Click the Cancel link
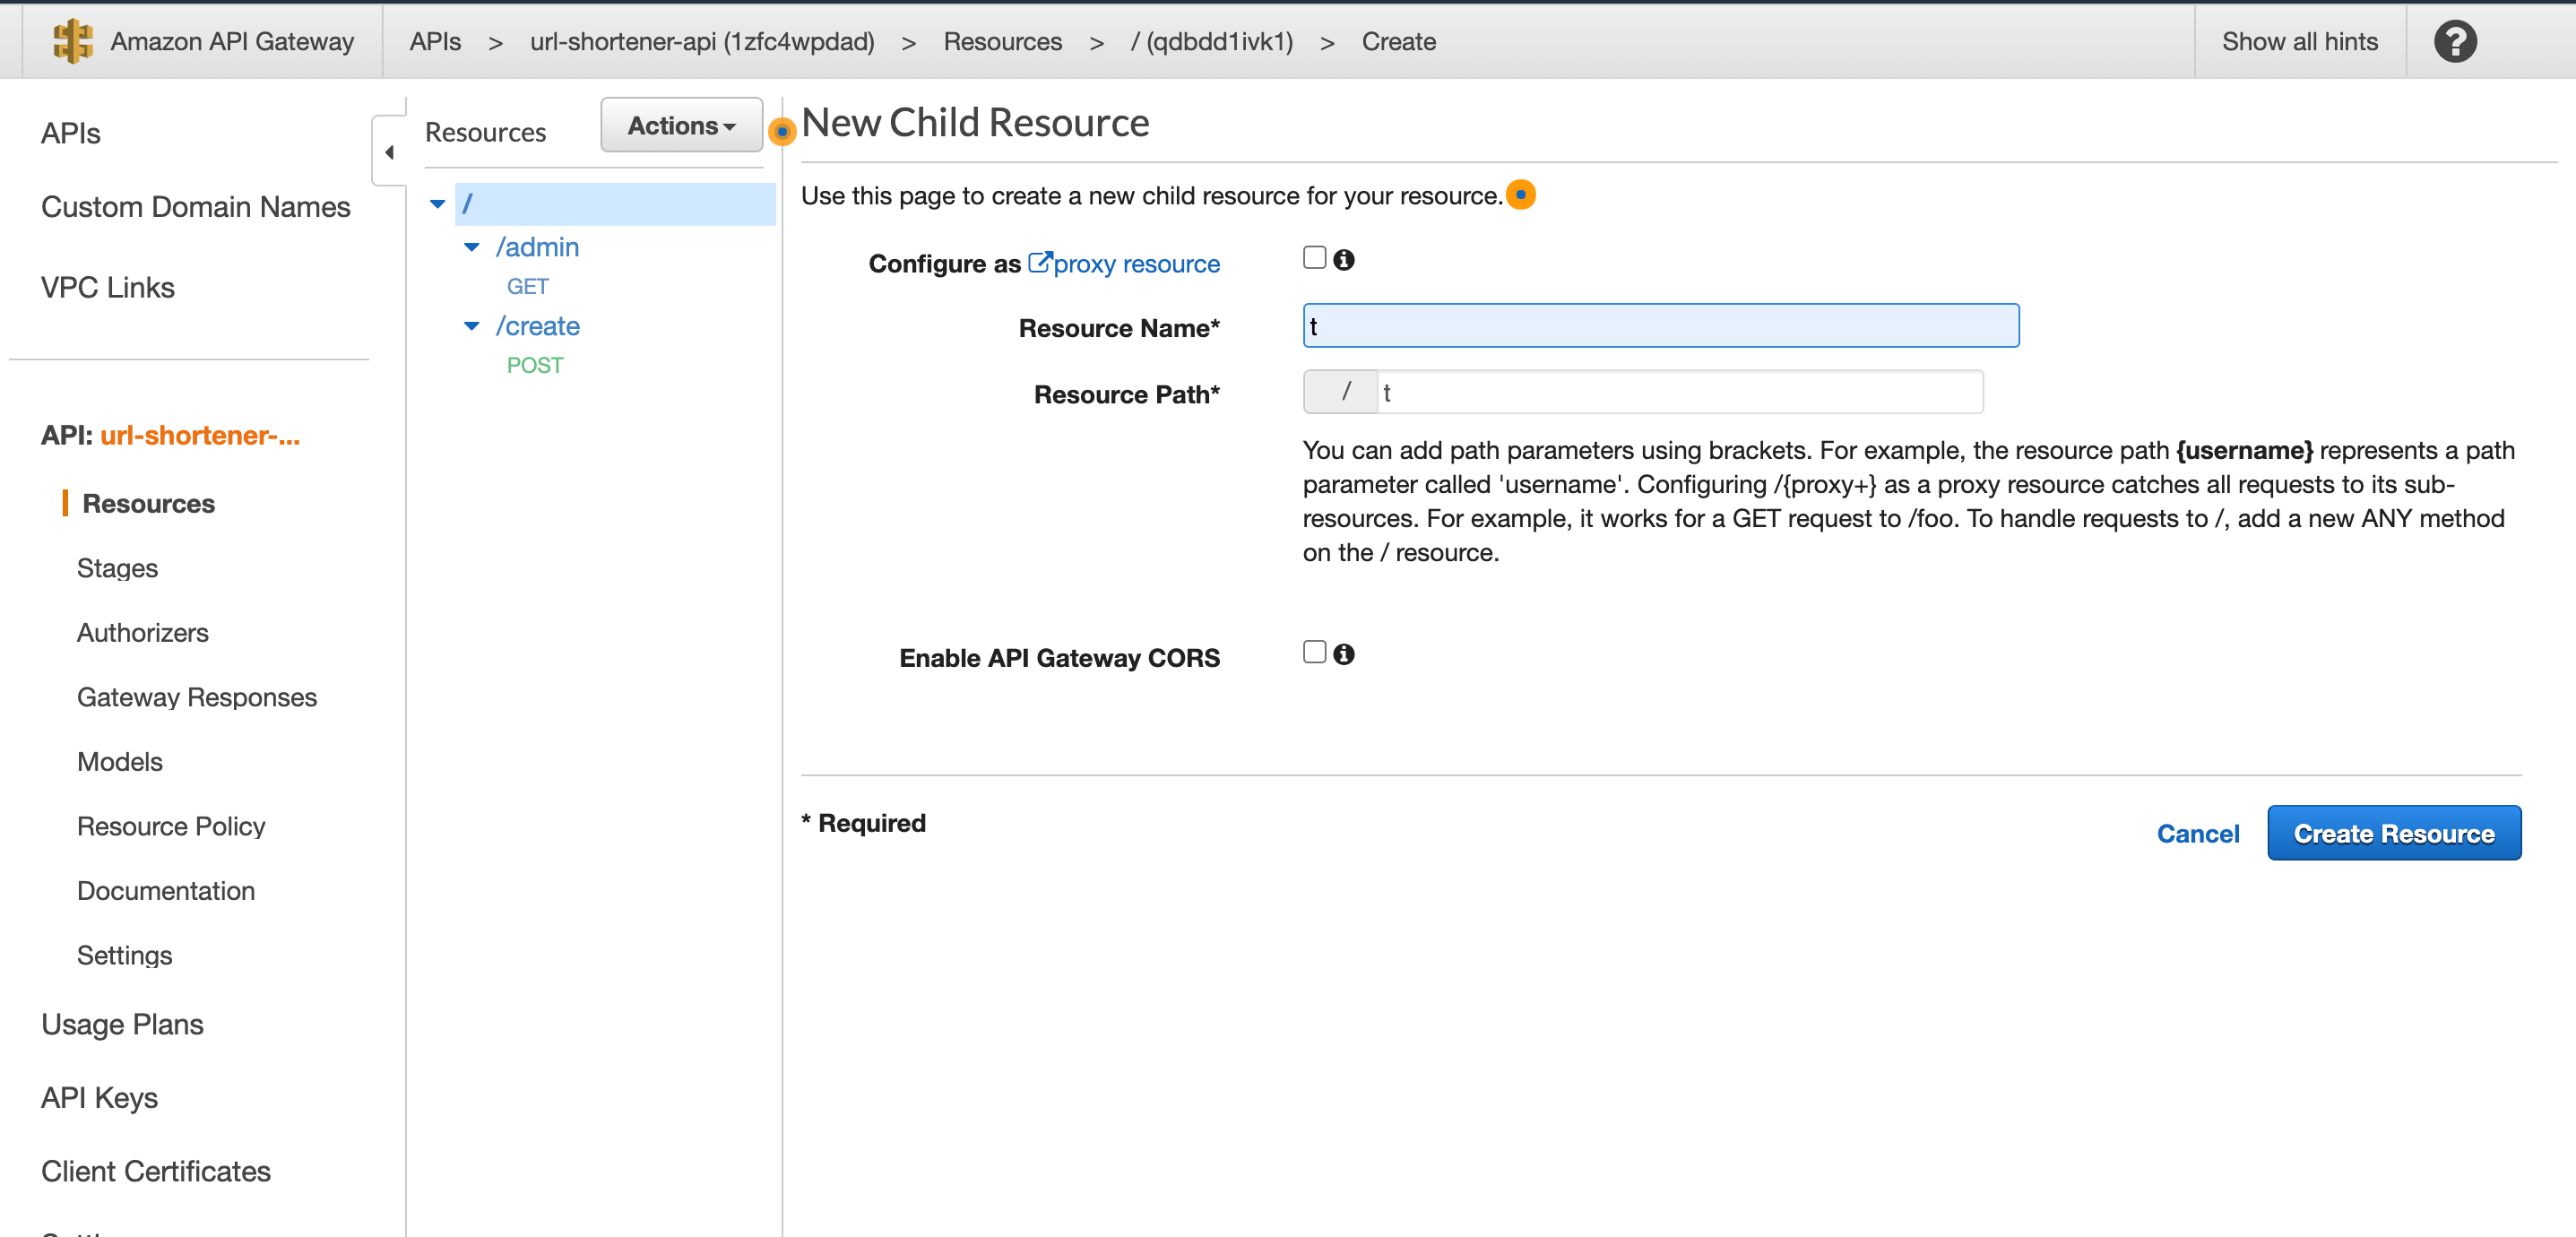Image resolution: width=2576 pixels, height=1237 pixels. pos(2197,833)
